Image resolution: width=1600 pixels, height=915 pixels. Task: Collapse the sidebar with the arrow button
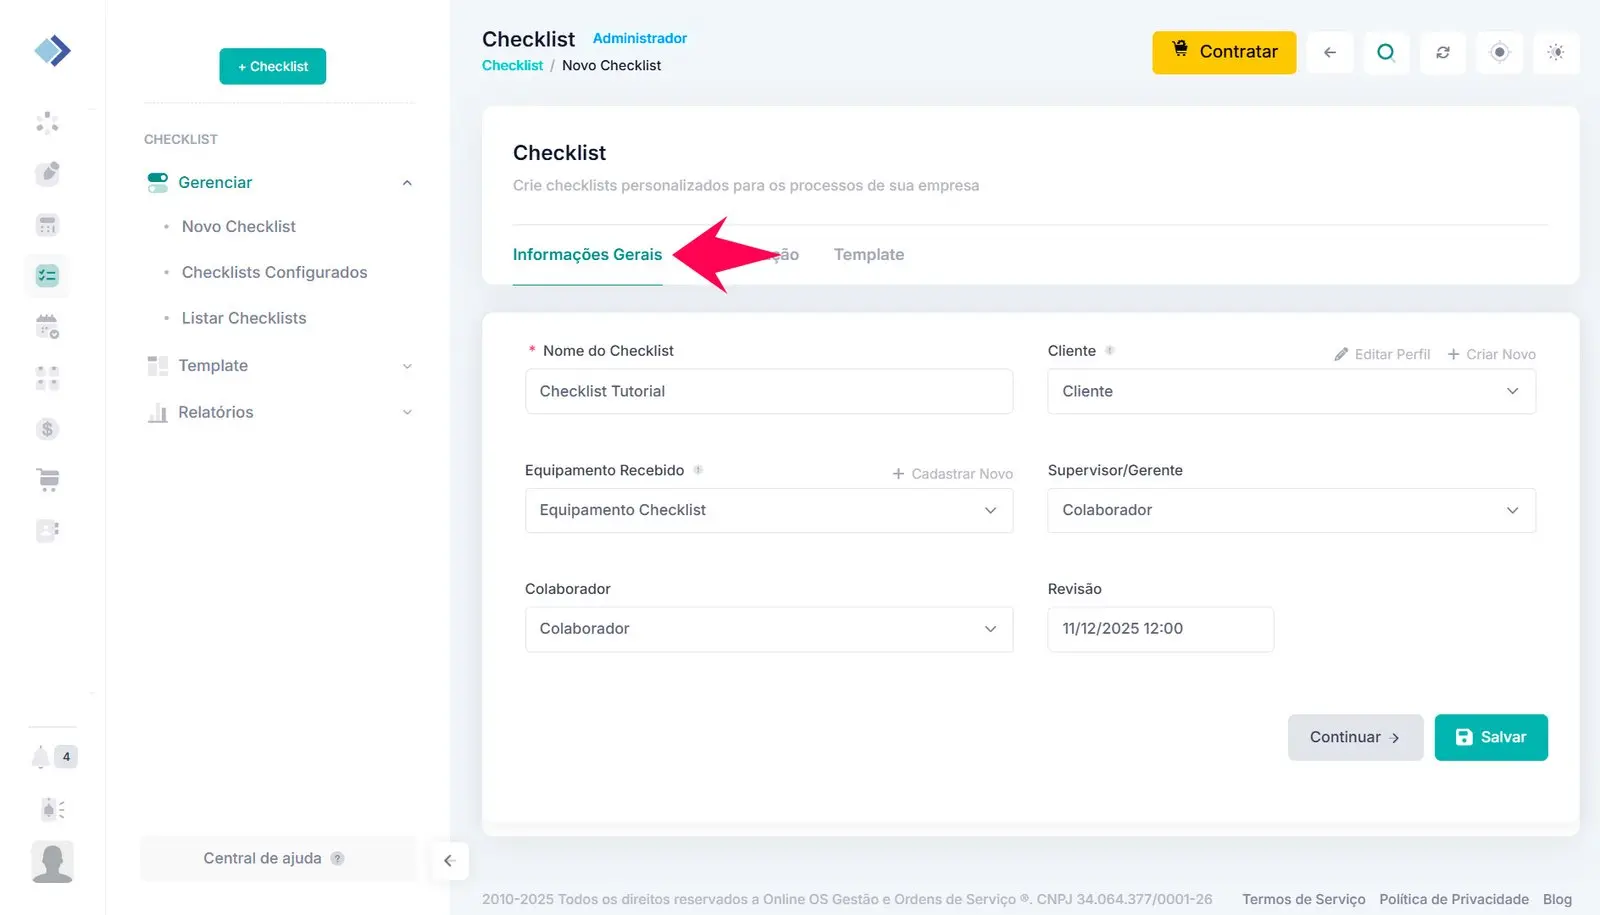point(449,860)
